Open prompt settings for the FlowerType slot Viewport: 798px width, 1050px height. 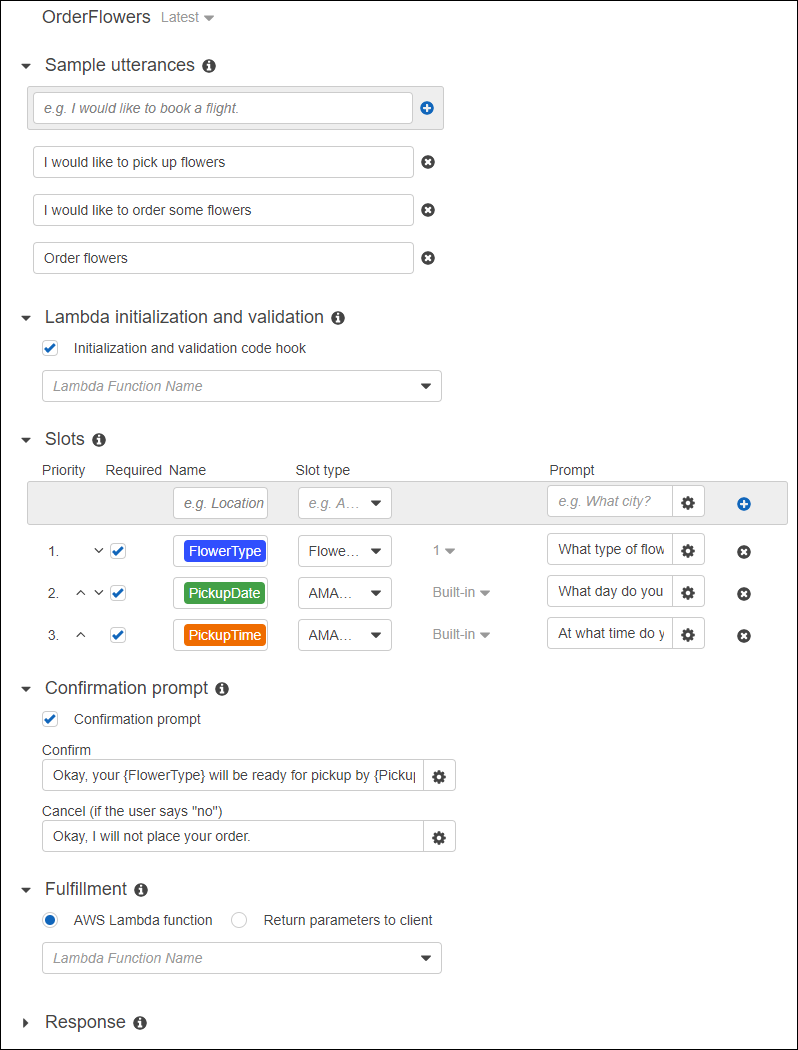[688, 549]
